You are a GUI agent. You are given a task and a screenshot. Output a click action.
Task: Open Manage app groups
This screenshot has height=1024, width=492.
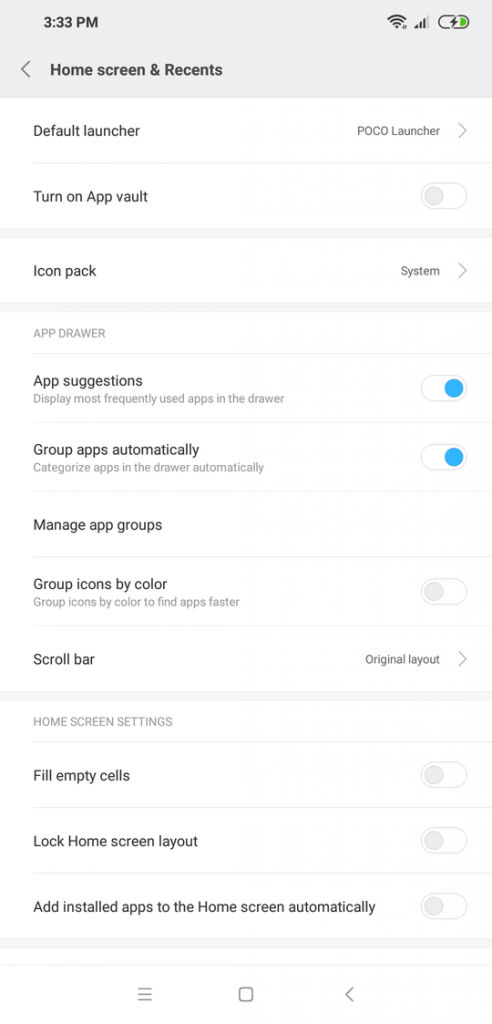point(246,524)
